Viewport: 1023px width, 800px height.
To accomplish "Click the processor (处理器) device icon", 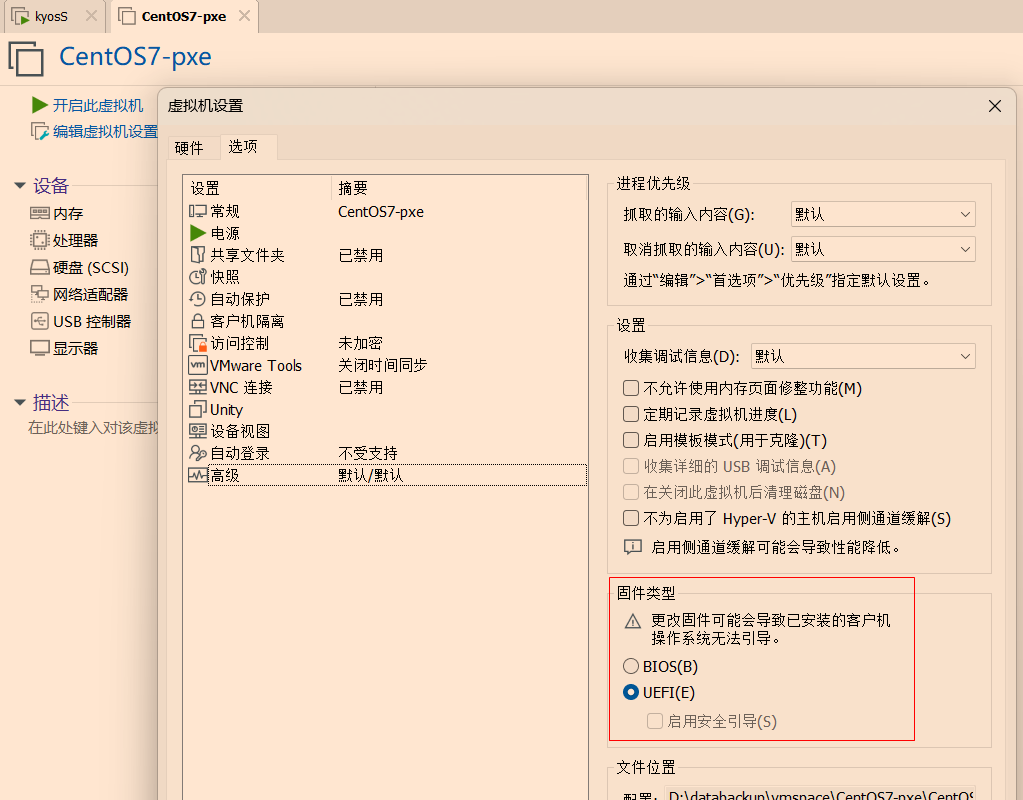I will tap(40, 240).
